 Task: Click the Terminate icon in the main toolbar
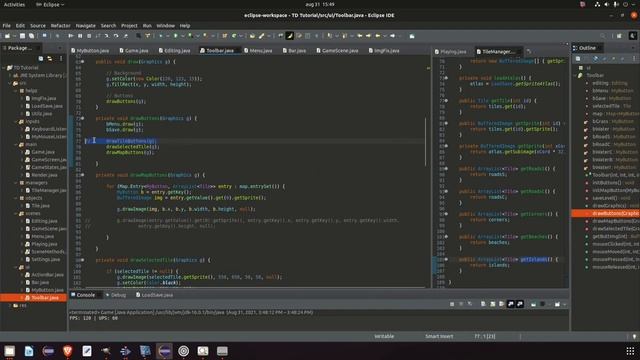click(89, 36)
